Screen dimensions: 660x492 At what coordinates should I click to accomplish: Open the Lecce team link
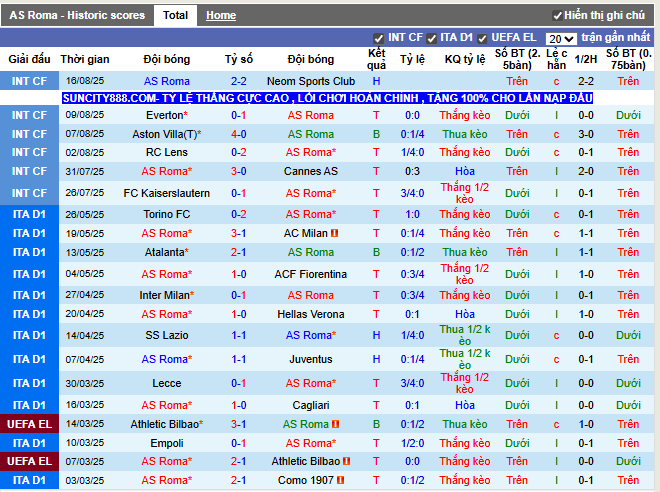tap(167, 383)
